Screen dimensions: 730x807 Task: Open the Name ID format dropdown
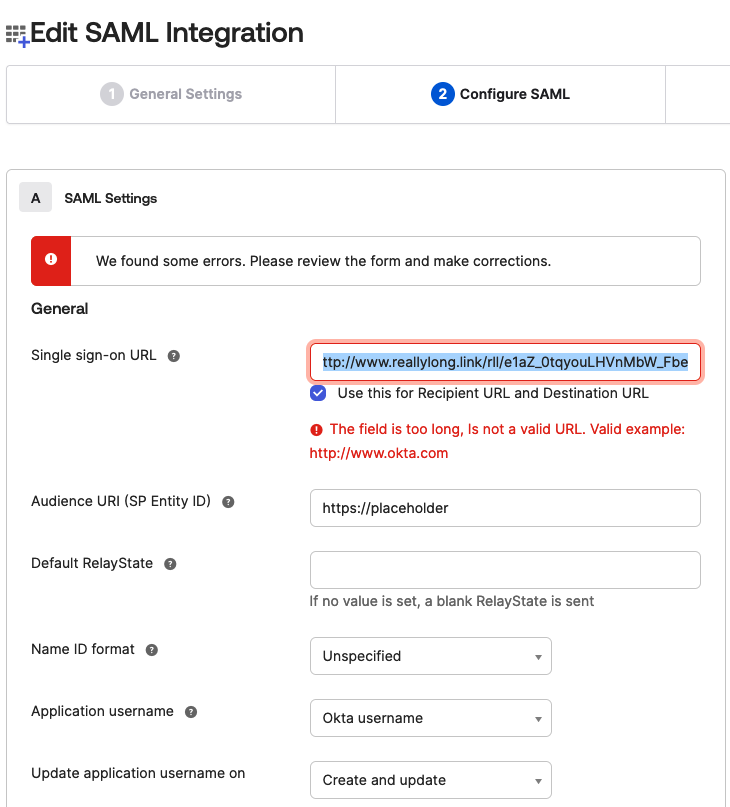click(x=430, y=656)
